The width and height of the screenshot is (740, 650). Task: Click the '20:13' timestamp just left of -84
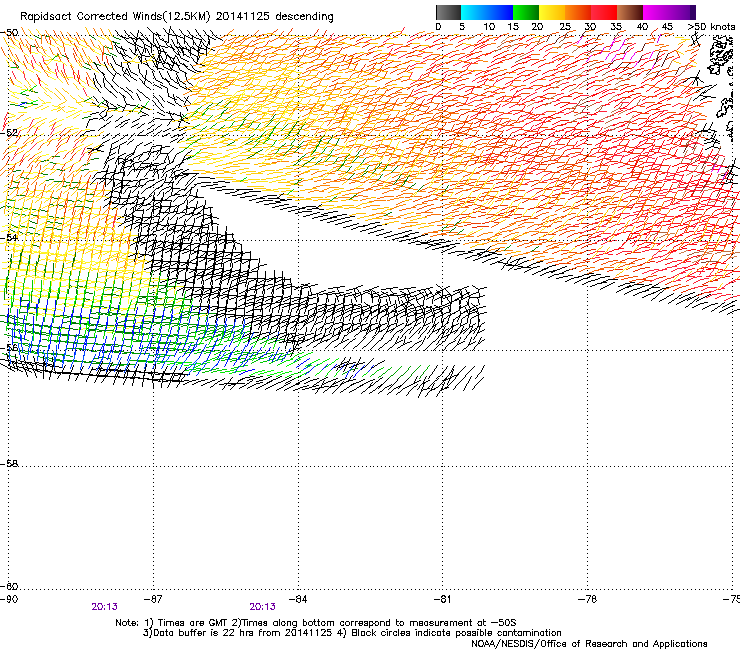click(x=262, y=607)
